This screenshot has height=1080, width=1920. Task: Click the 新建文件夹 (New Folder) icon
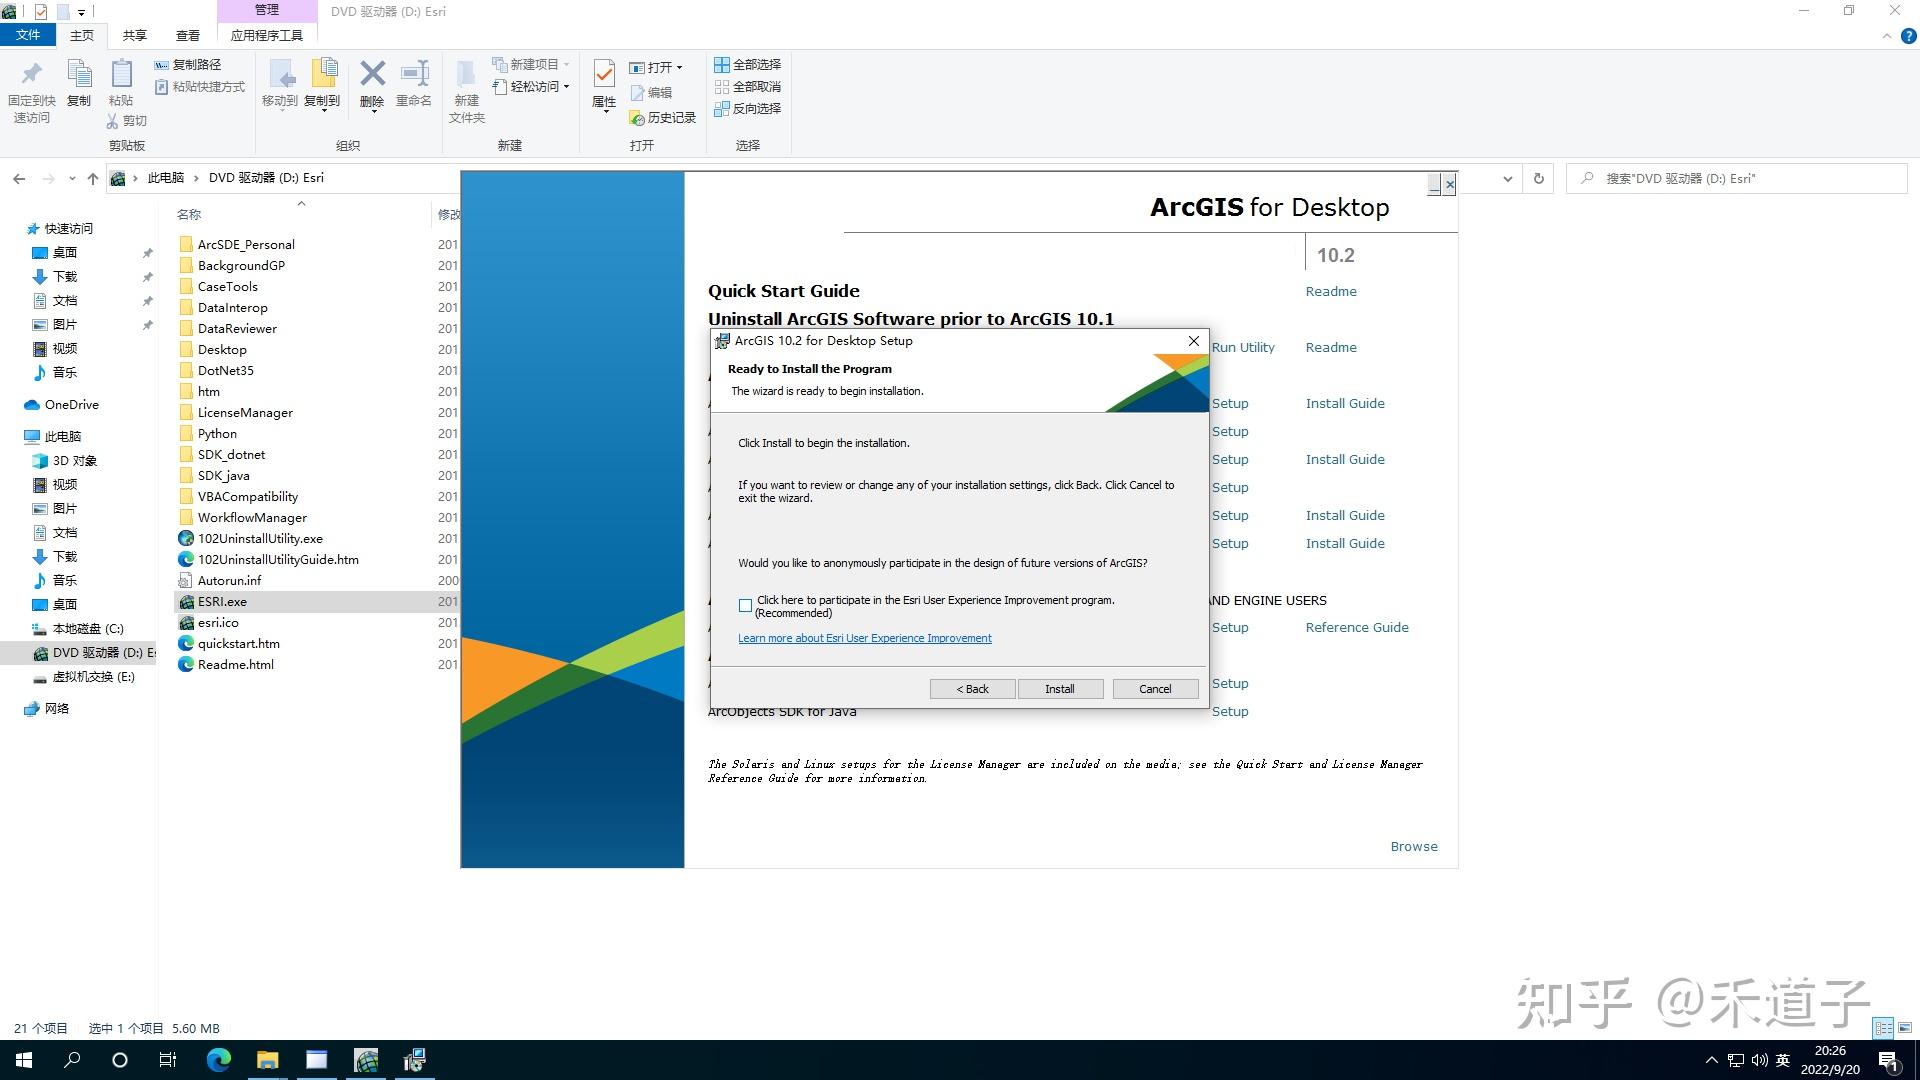coord(465,85)
